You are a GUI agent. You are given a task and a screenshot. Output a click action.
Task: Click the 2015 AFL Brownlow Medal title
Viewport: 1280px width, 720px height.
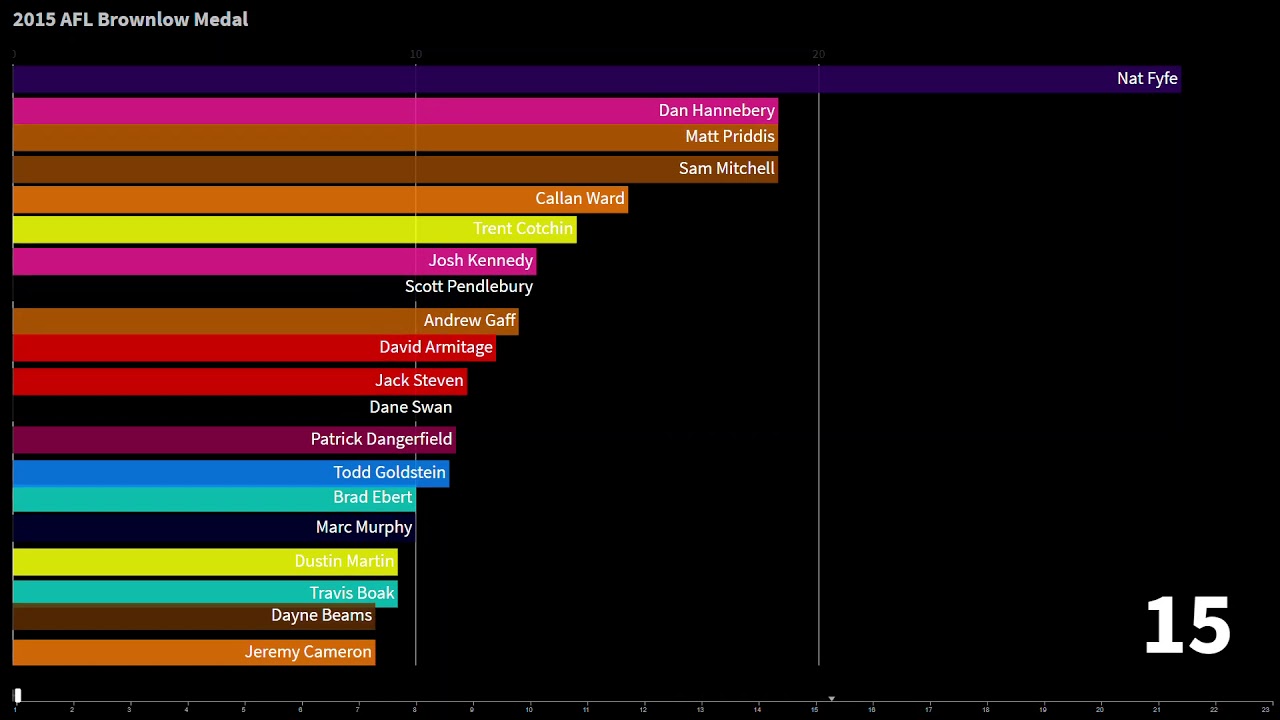(130, 19)
